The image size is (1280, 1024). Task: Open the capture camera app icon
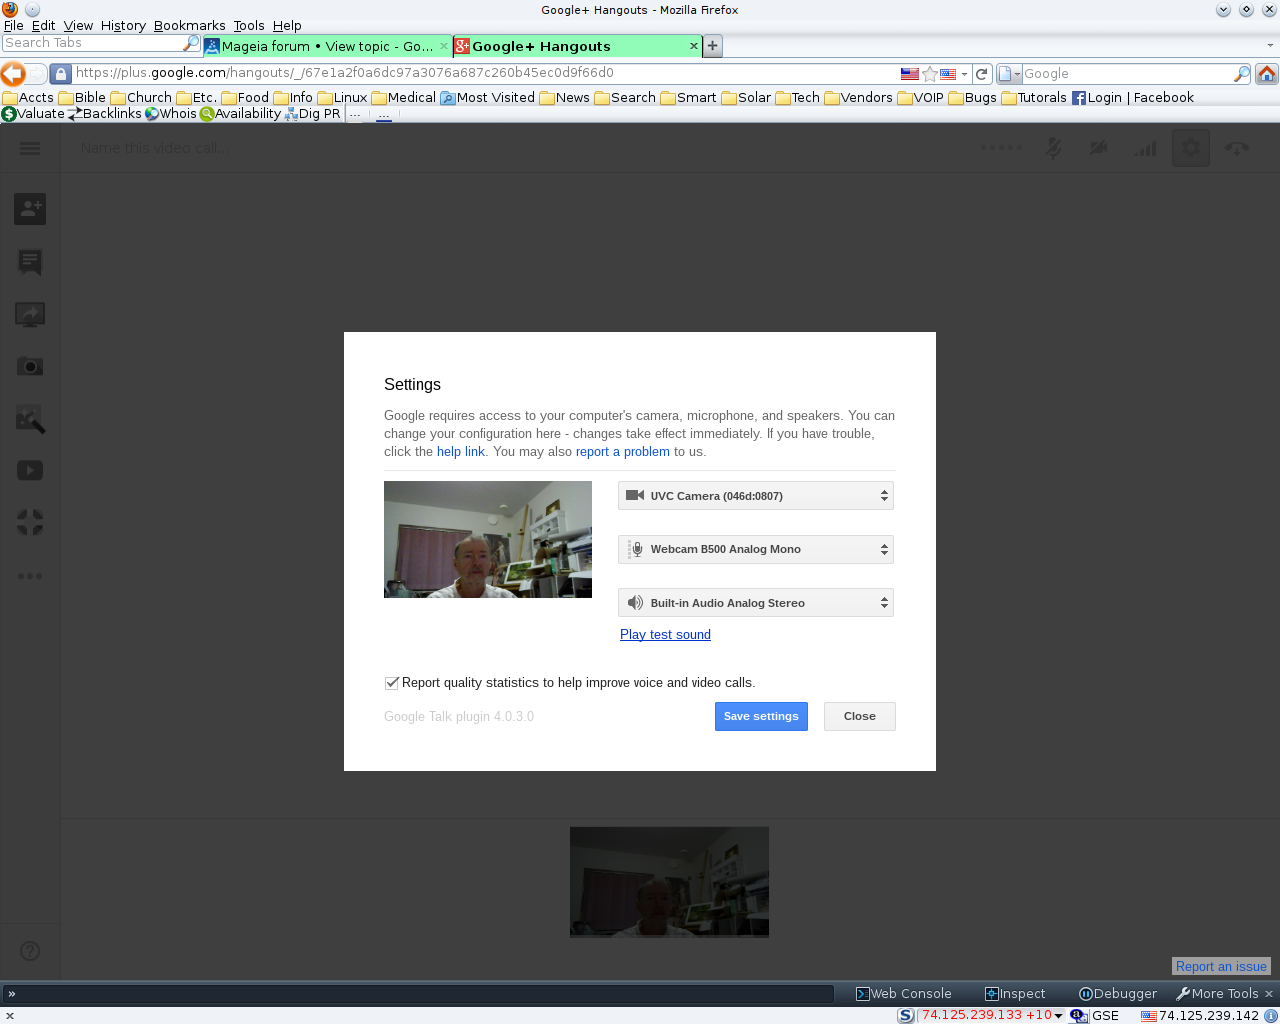(30, 366)
